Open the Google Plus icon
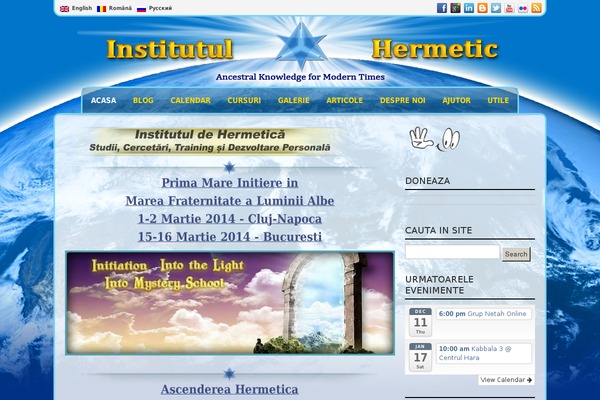600x400 pixels. 455,8
